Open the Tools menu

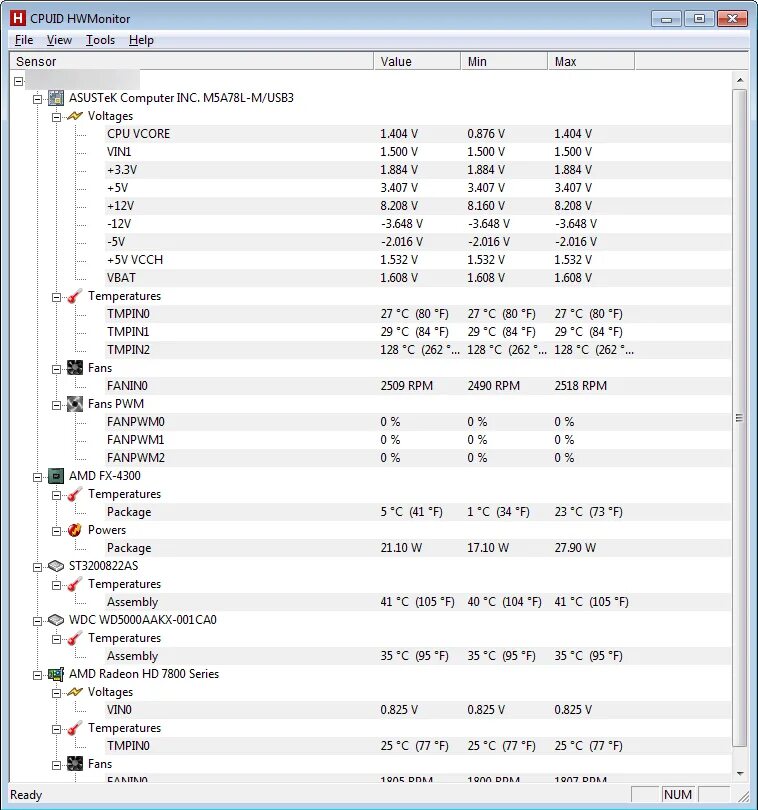coord(100,40)
